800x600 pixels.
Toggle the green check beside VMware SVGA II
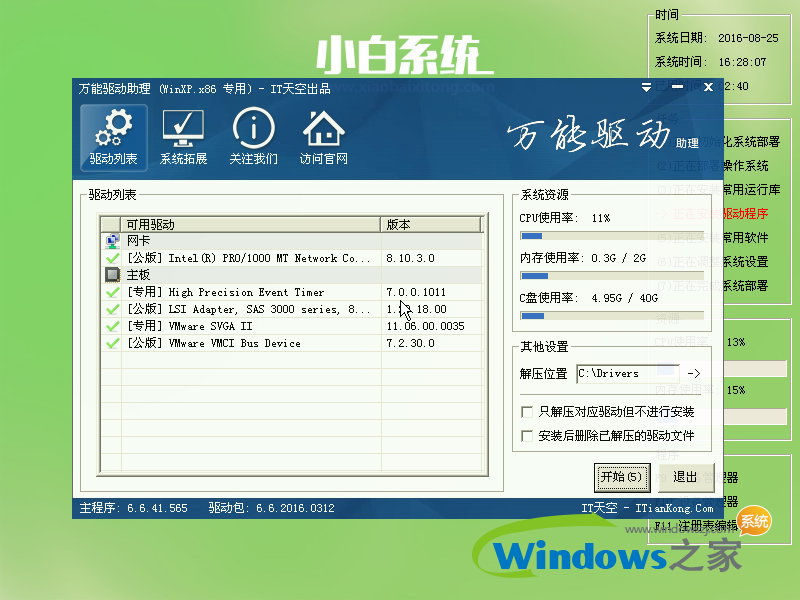112,326
